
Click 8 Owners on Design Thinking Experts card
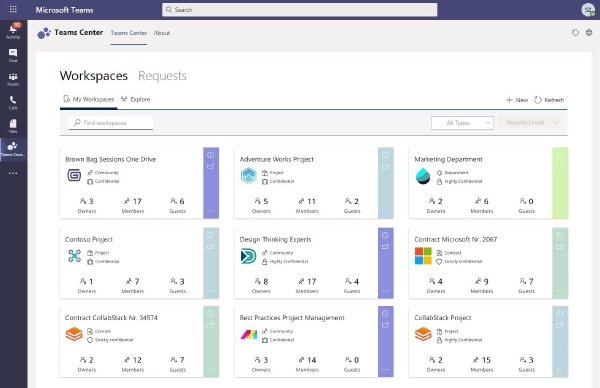(x=261, y=285)
